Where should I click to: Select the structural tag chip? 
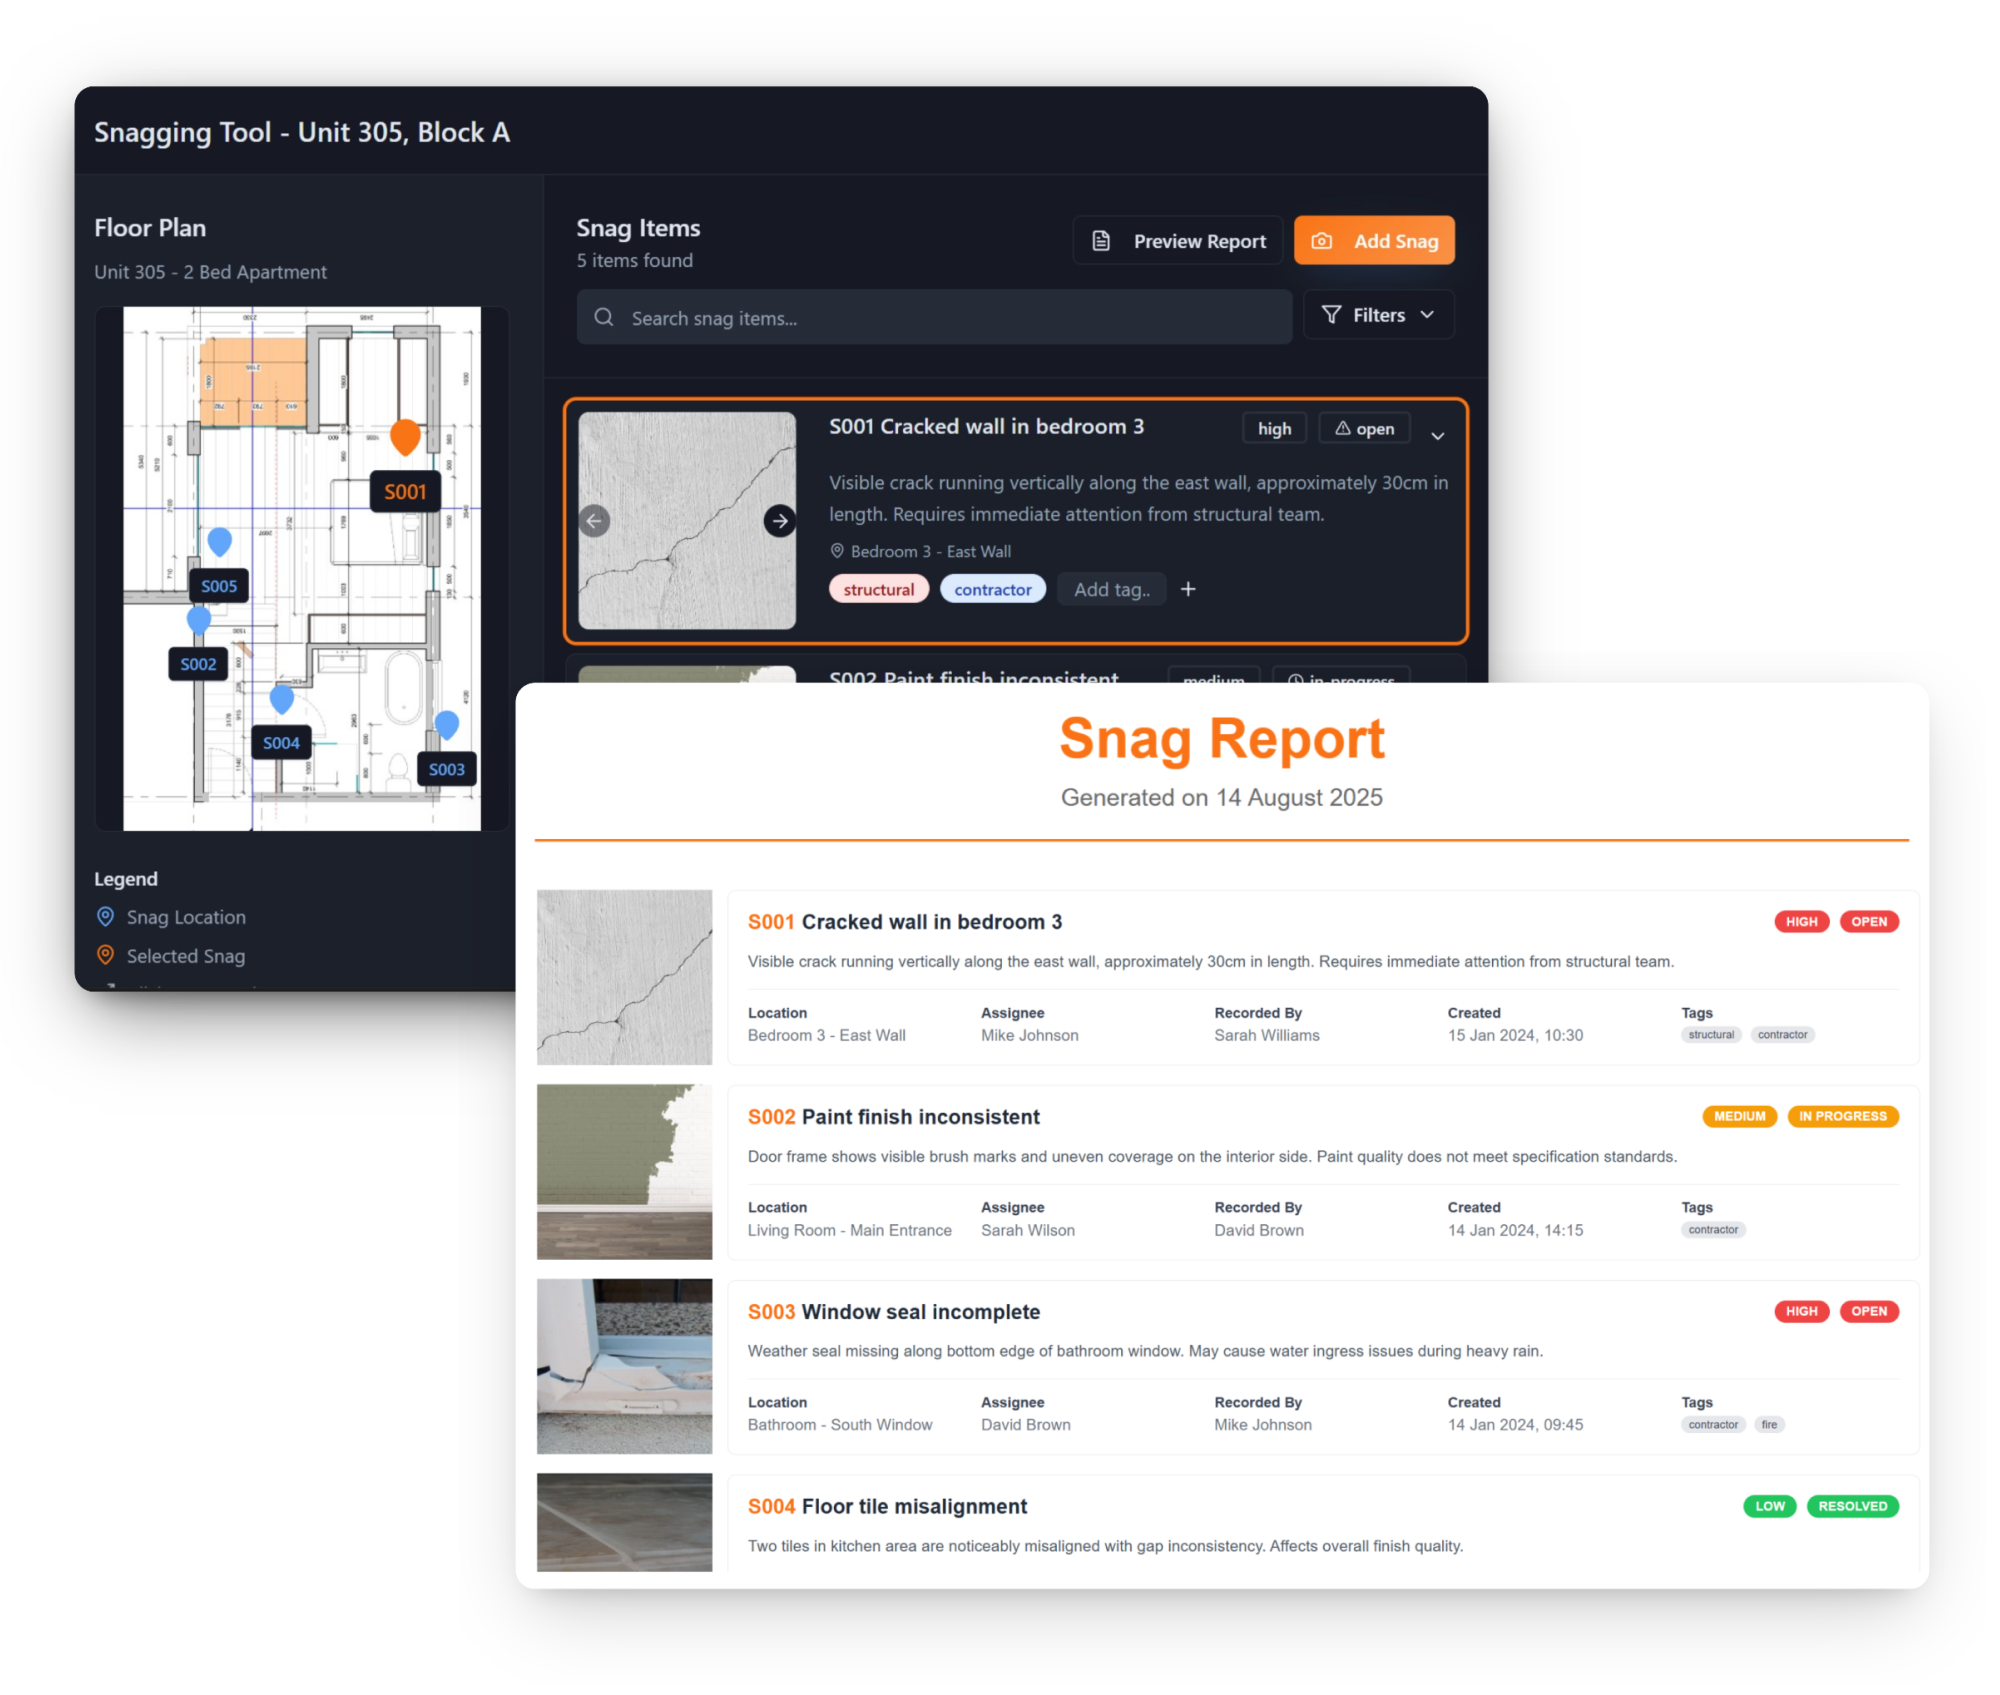tap(878, 590)
